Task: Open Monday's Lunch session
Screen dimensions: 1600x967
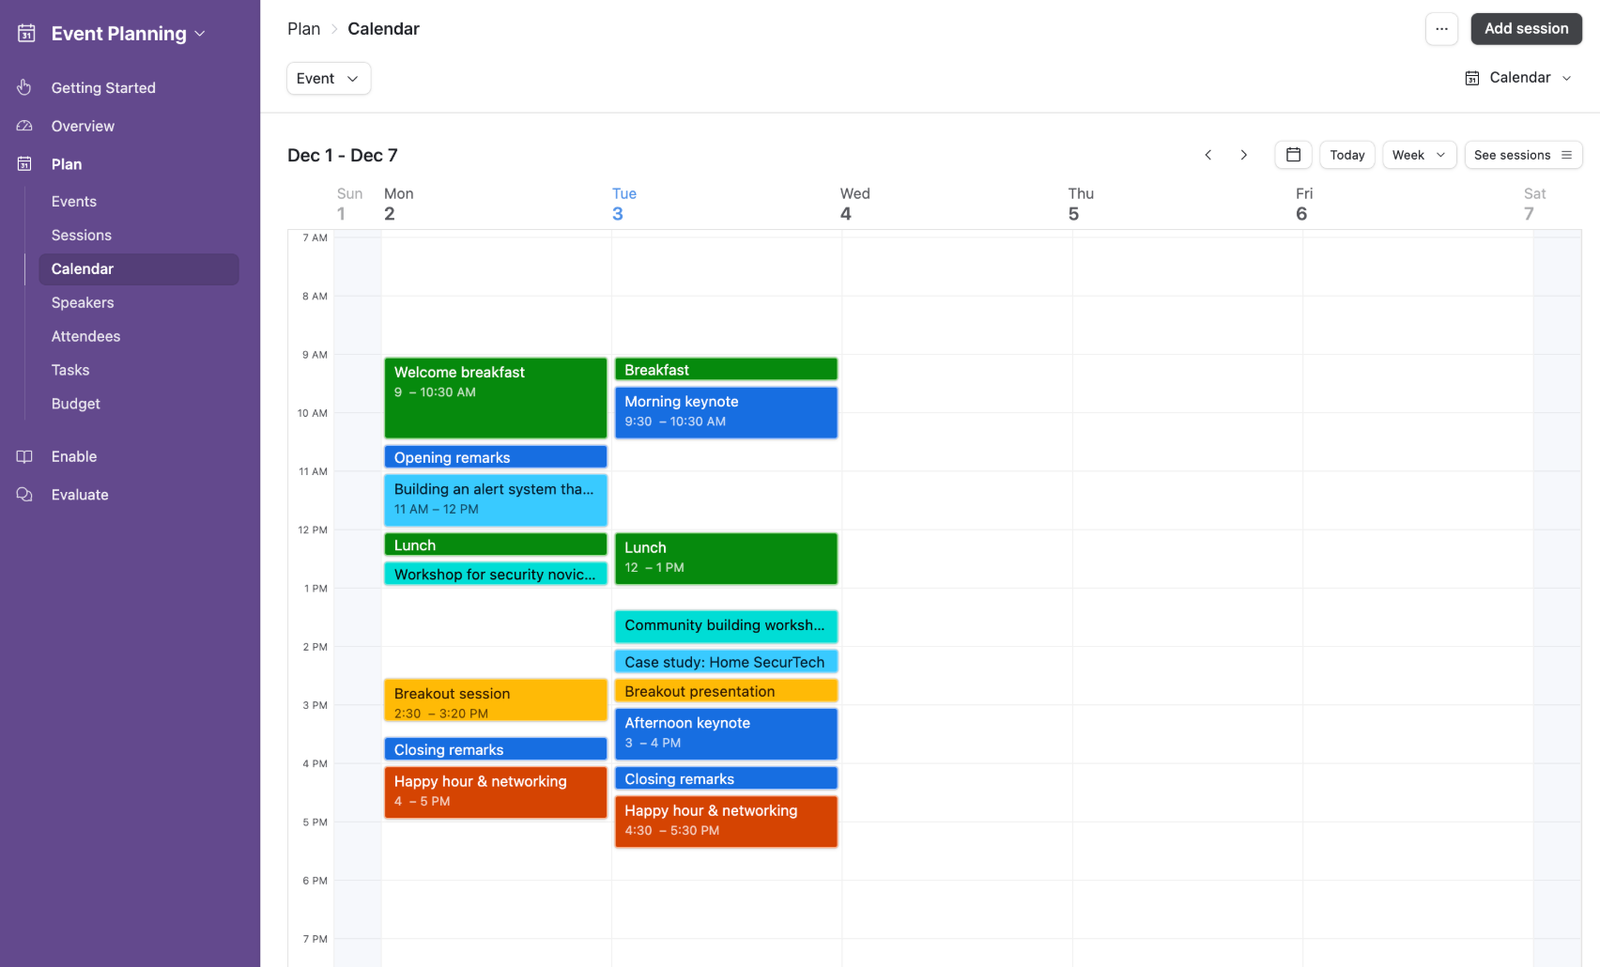Action: click(x=495, y=545)
